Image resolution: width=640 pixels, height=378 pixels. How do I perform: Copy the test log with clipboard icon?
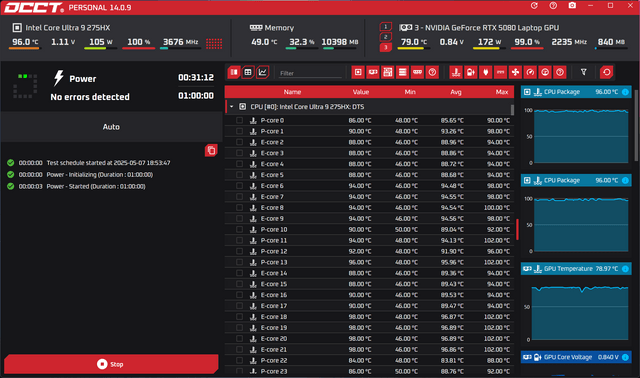tap(211, 150)
